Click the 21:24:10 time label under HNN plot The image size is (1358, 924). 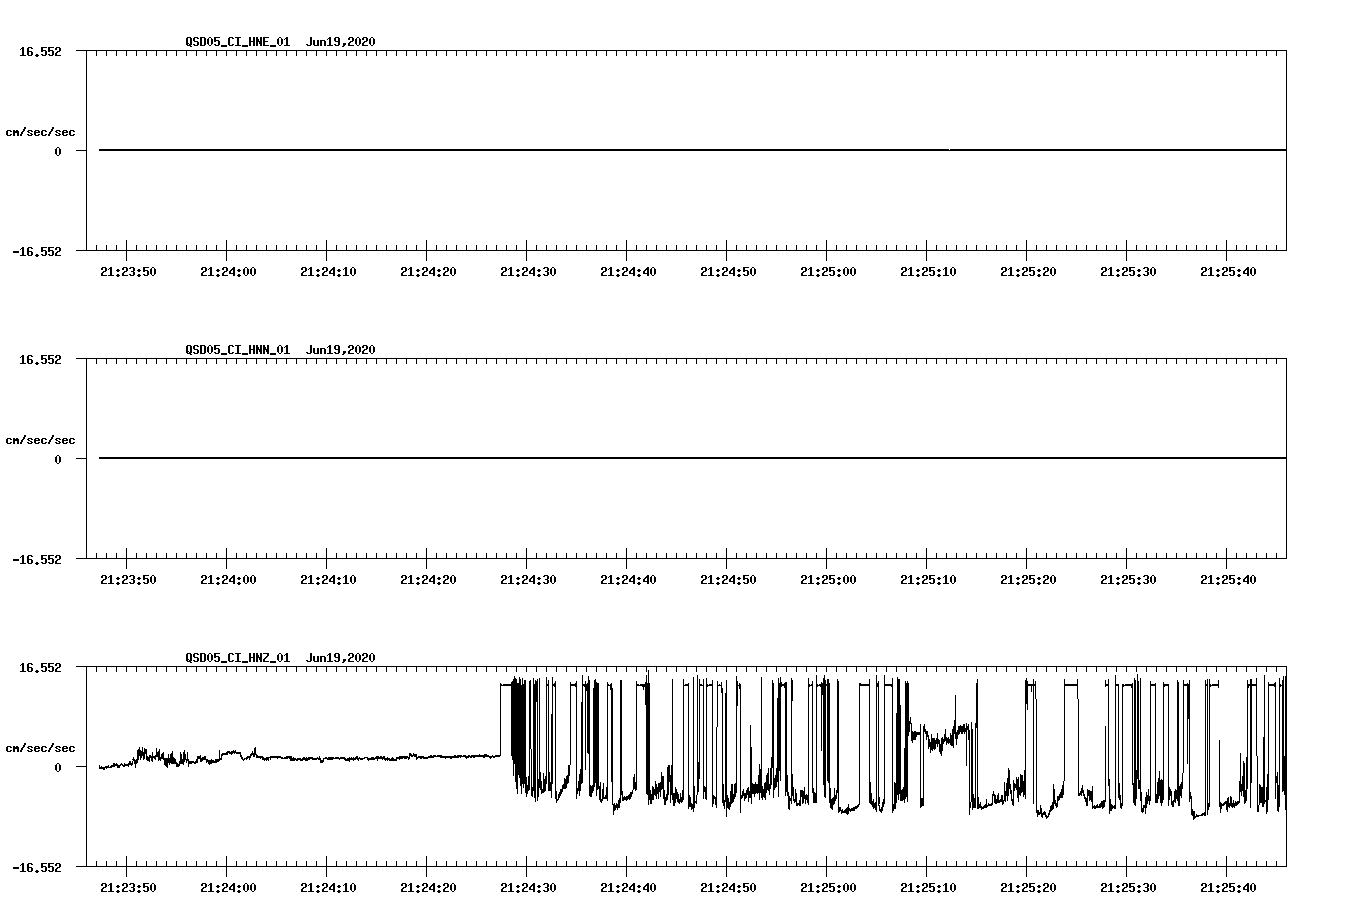tap(328, 580)
